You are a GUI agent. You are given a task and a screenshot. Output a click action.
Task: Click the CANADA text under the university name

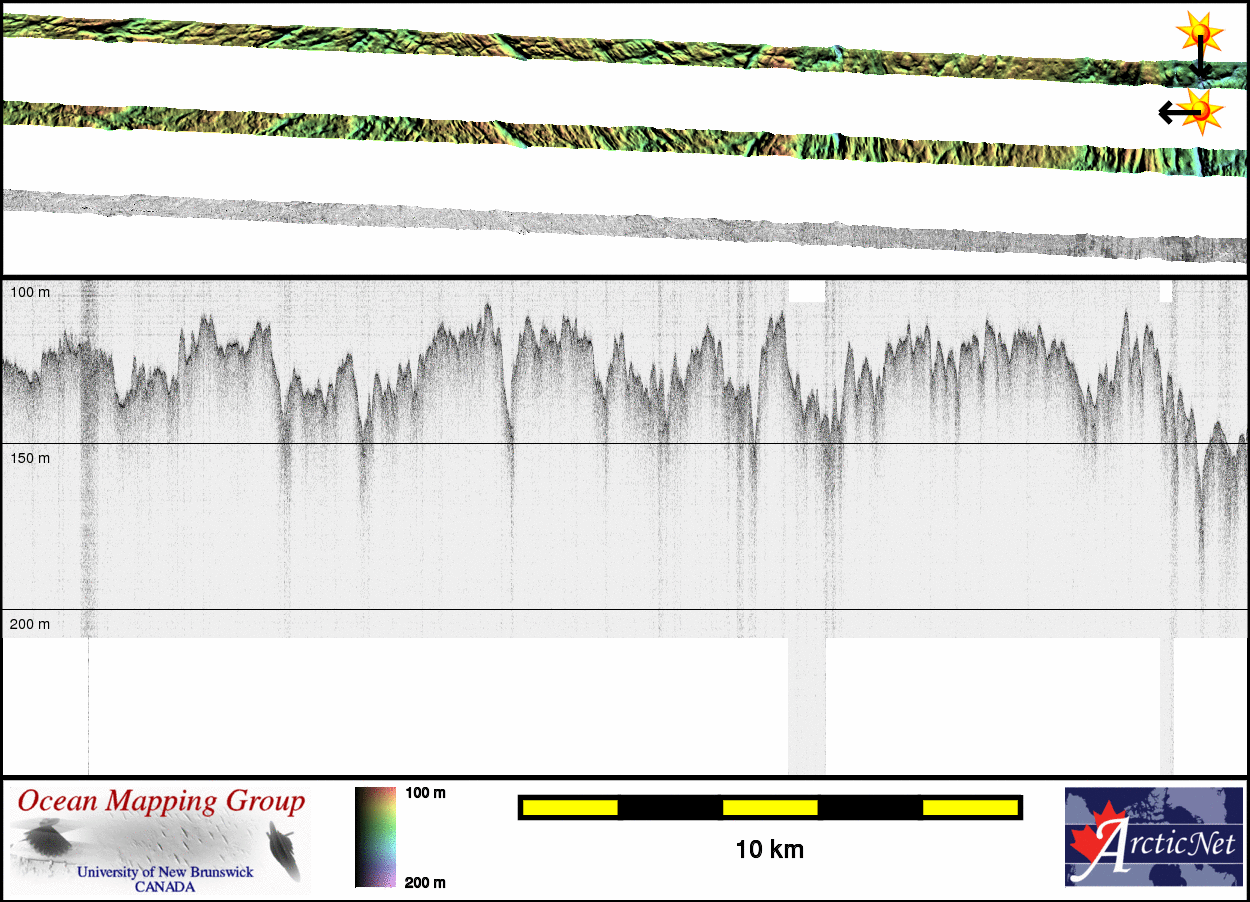tap(165, 887)
